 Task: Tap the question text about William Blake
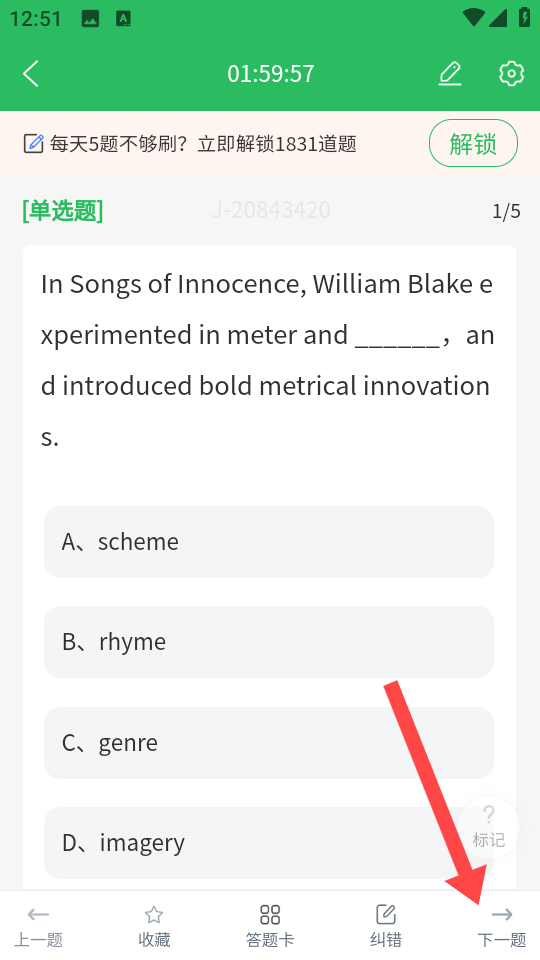pyautogui.click(x=267, y=360)
